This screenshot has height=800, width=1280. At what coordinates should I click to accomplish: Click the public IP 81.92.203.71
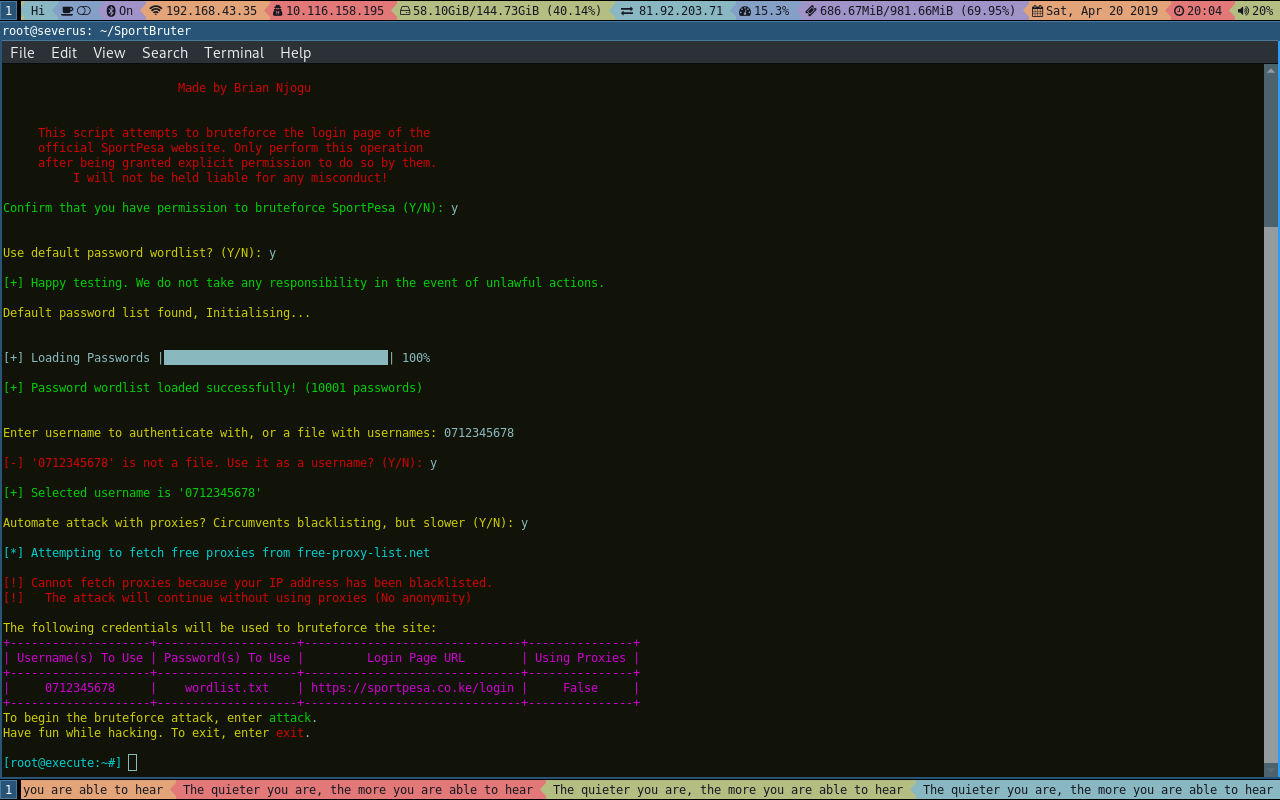680,10
